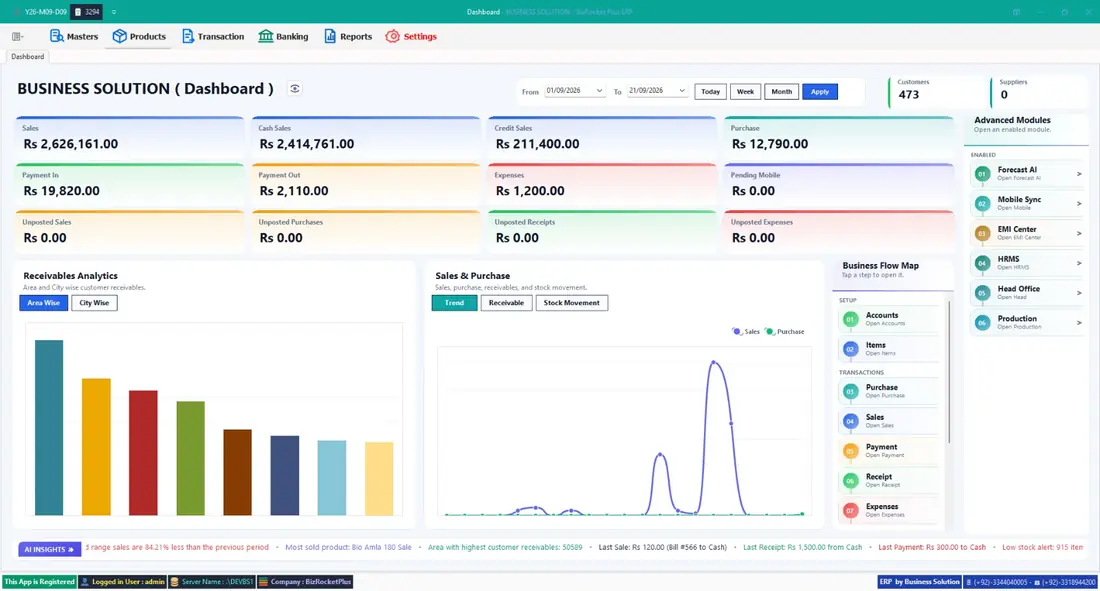The image size is (1100, 591).
Task: Open the Banking menu
Action: (283, 36)
